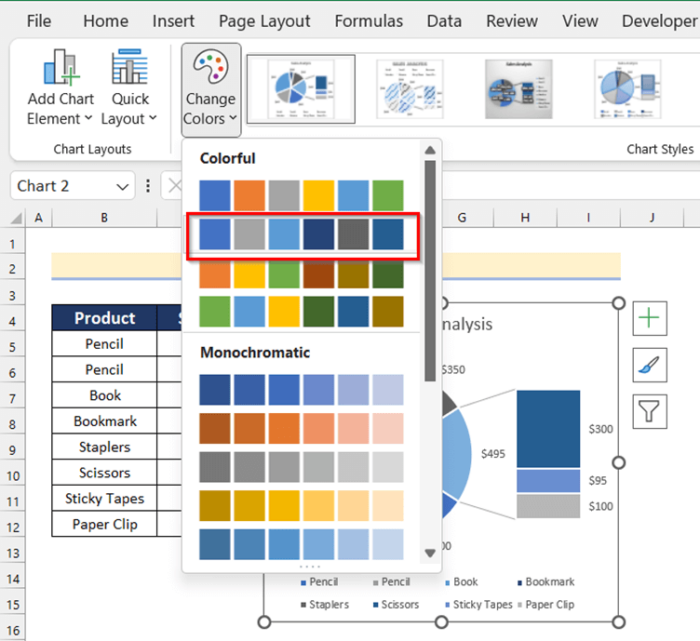The width and height of the screenshot is (700, 641).
Task: Click the Bookmark cell
Action: [104, 421]
